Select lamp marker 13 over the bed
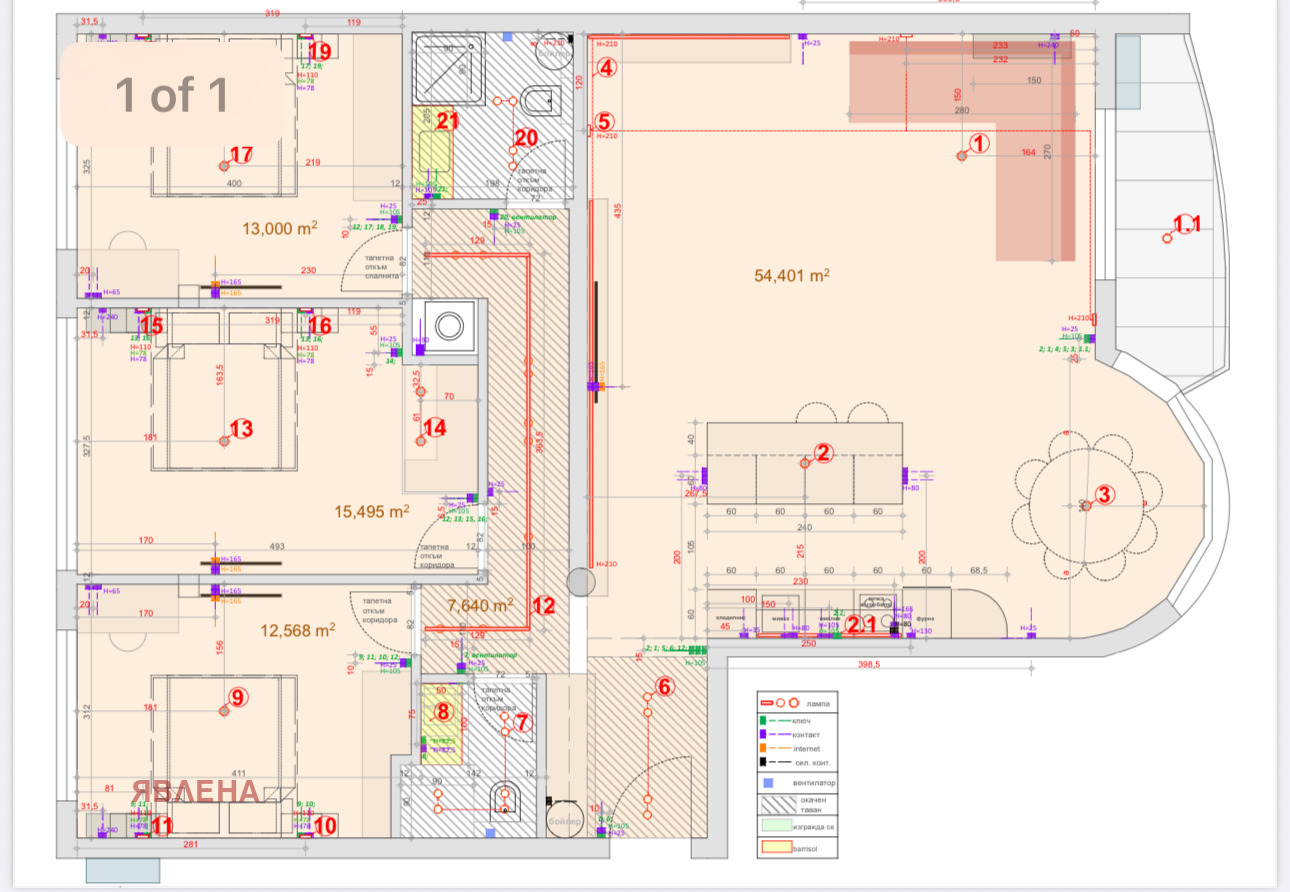This screenshot has height=892, width=1290. coord(240,430)
